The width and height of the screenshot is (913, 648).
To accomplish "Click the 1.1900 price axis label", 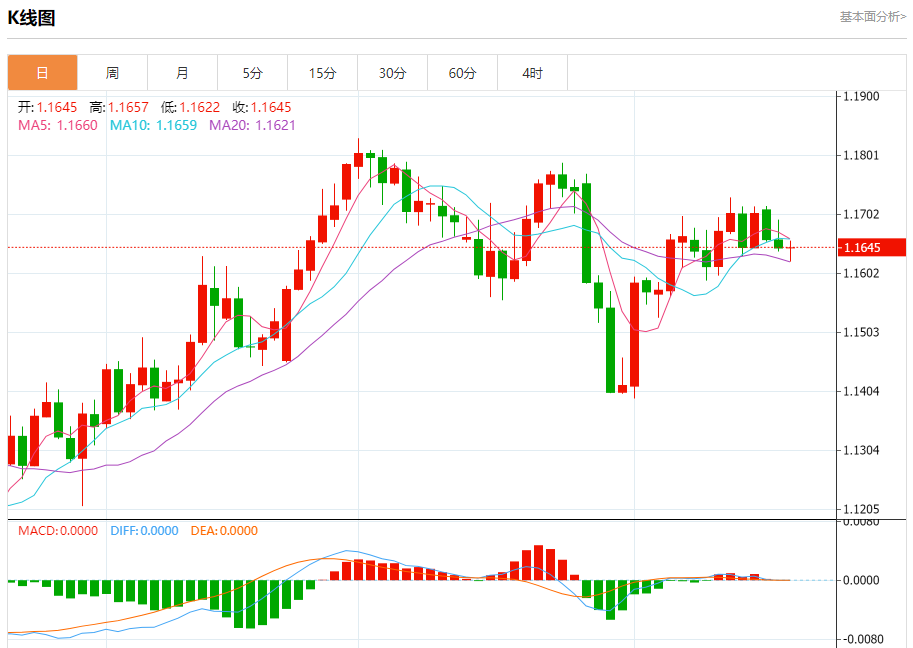I will 860,97.
